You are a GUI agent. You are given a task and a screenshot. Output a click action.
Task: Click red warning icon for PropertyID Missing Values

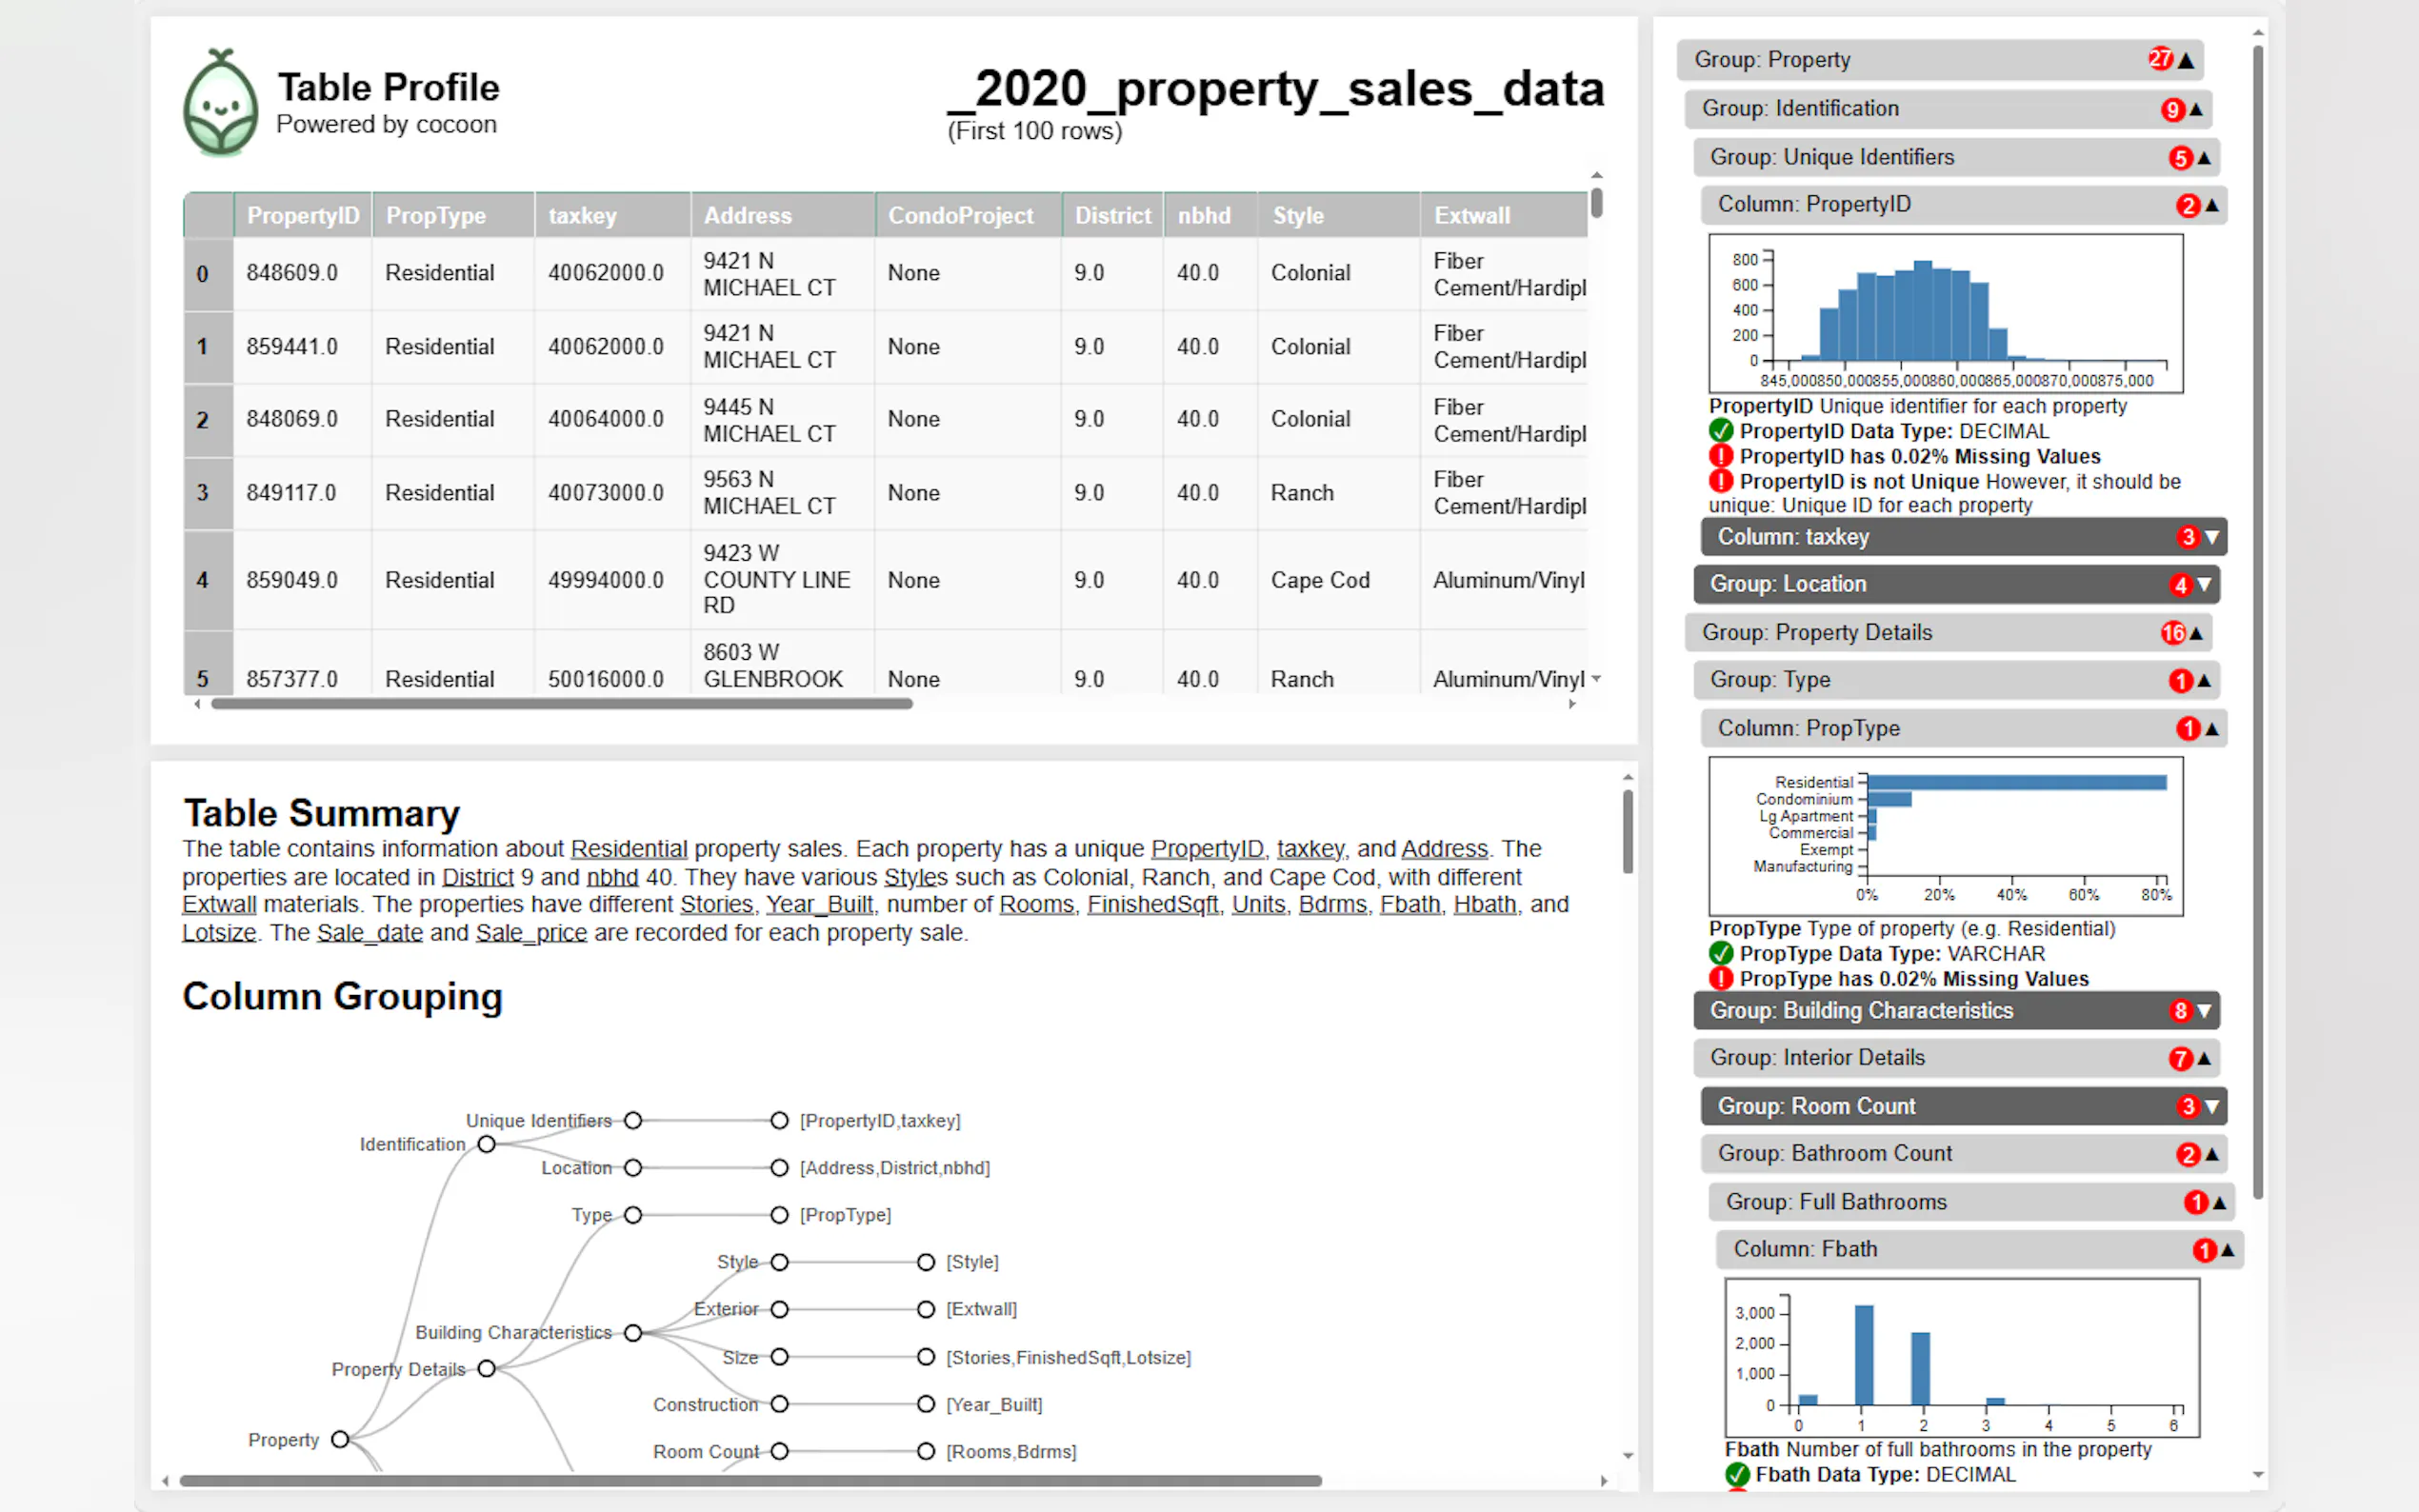[x=1720, y=456]
